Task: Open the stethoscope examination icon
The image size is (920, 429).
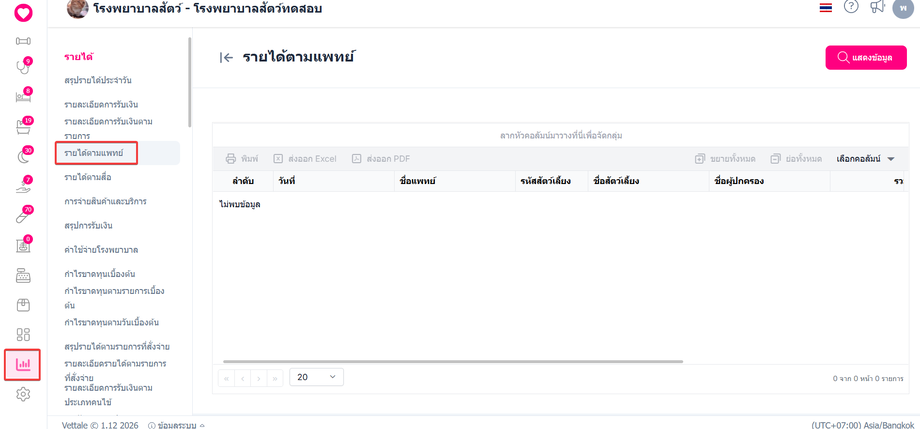Action: coord(23,66)
